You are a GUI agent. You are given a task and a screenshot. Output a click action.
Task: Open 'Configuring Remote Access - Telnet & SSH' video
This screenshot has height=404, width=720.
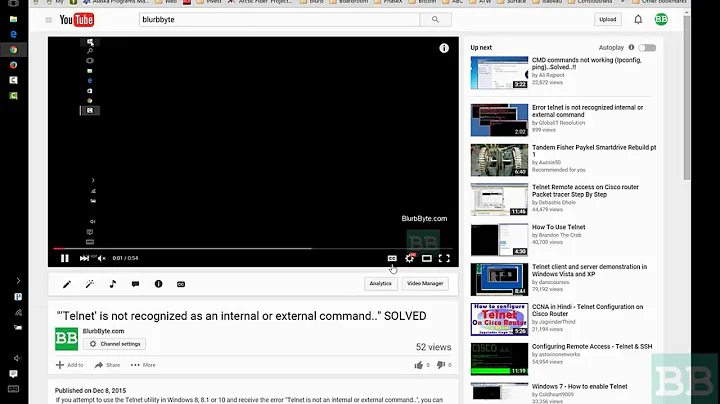click(x=592, y=347)
